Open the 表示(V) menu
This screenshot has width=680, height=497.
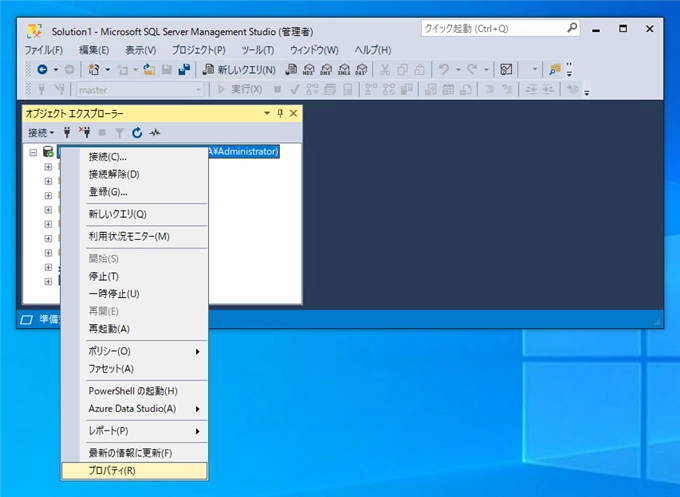point(141,50)
